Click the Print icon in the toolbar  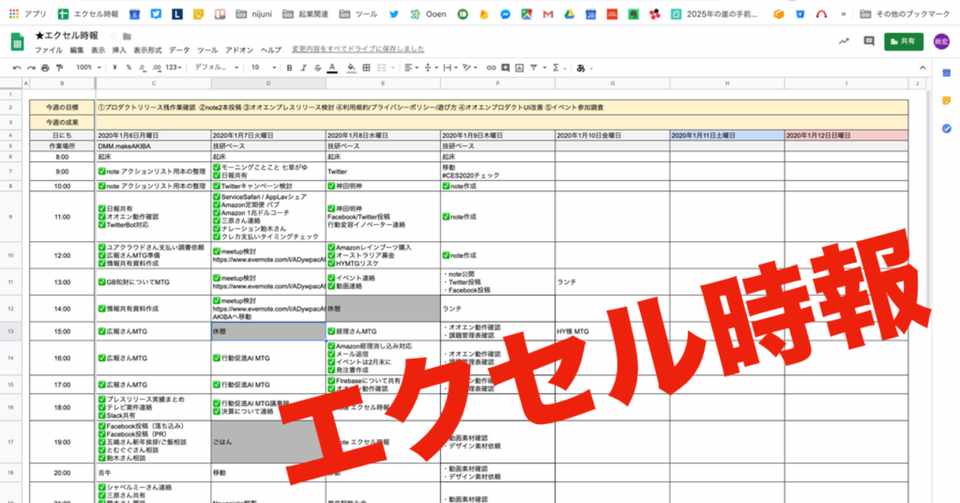click(45, 68)
